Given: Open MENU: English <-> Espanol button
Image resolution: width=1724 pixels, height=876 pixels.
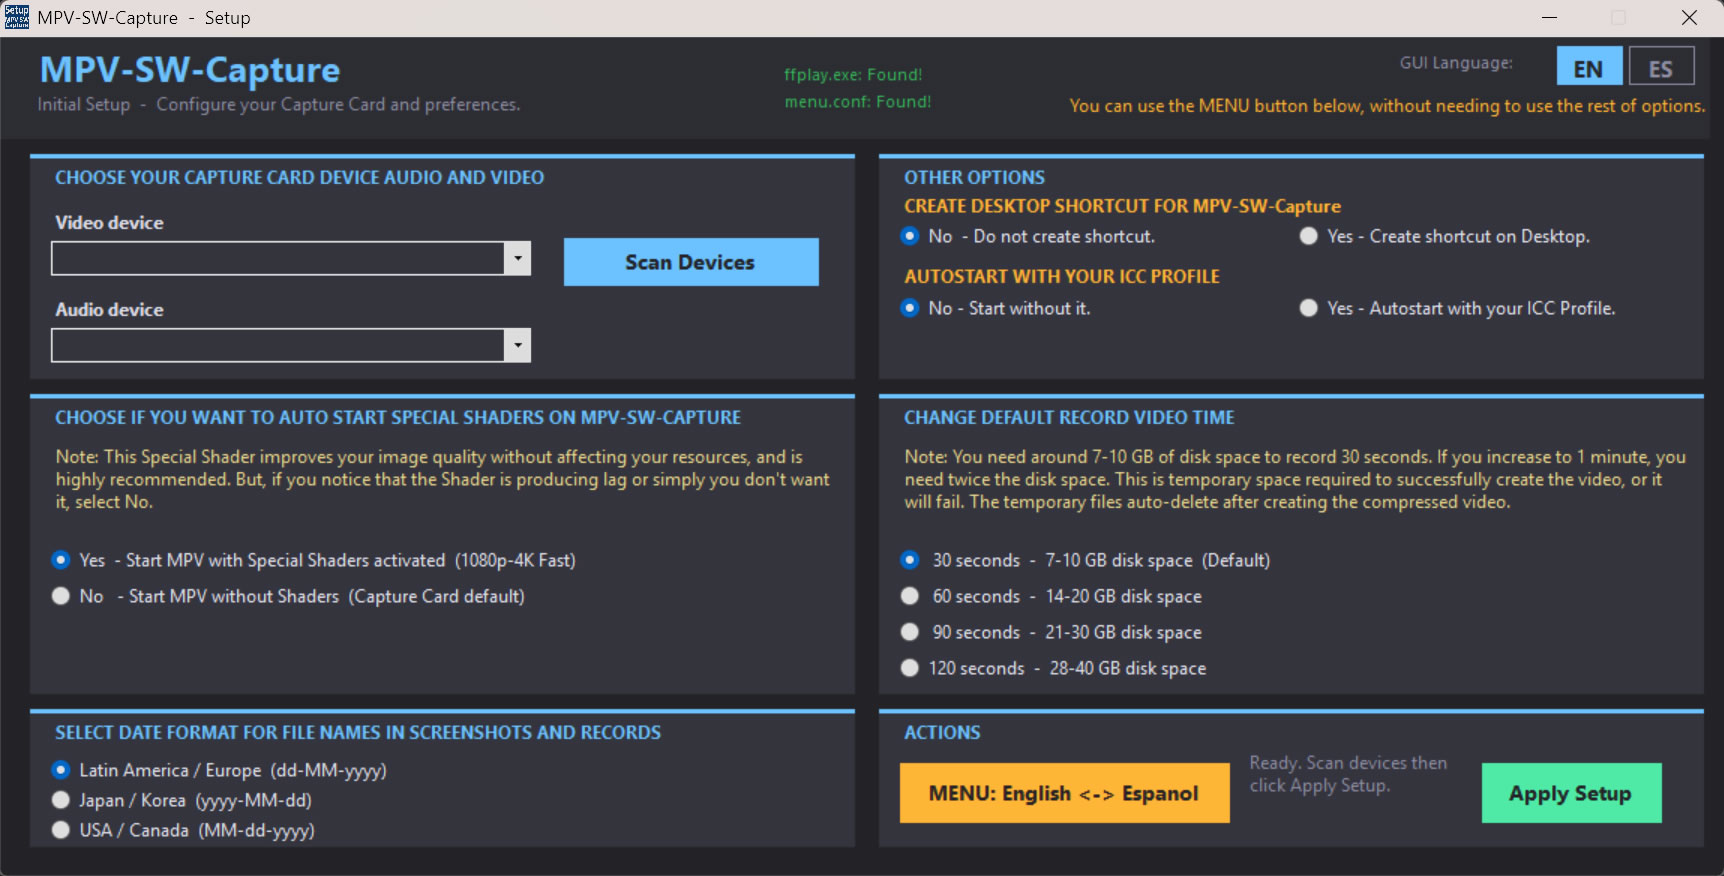Looking at the screenshot, I should pos(1064,793).
